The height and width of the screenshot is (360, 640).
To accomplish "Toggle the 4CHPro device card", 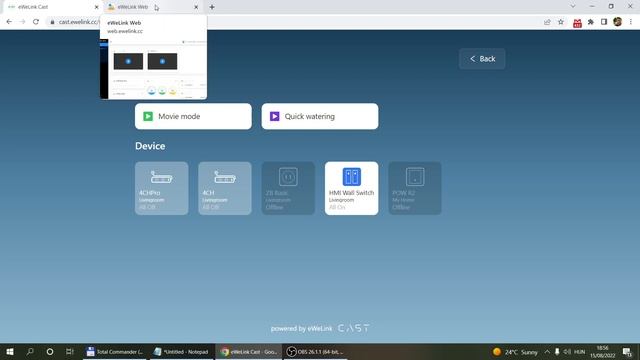I will point(162,188).
